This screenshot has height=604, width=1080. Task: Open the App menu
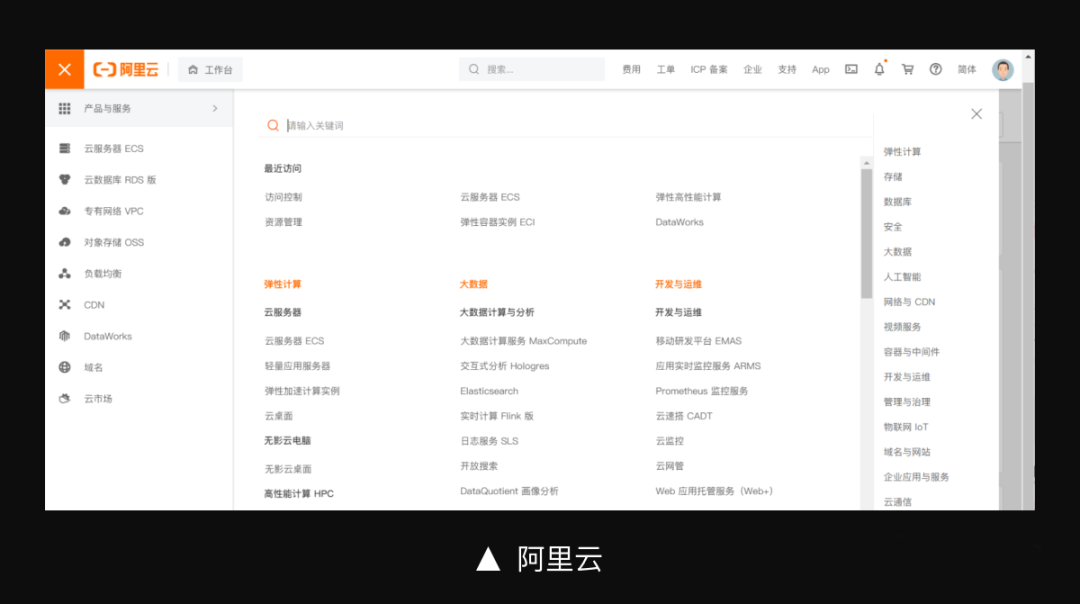(820, 70)
